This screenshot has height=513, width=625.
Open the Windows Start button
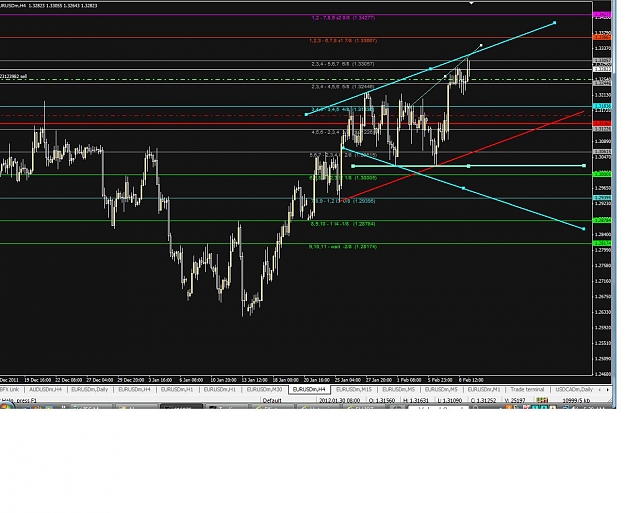tap(7, 406)
